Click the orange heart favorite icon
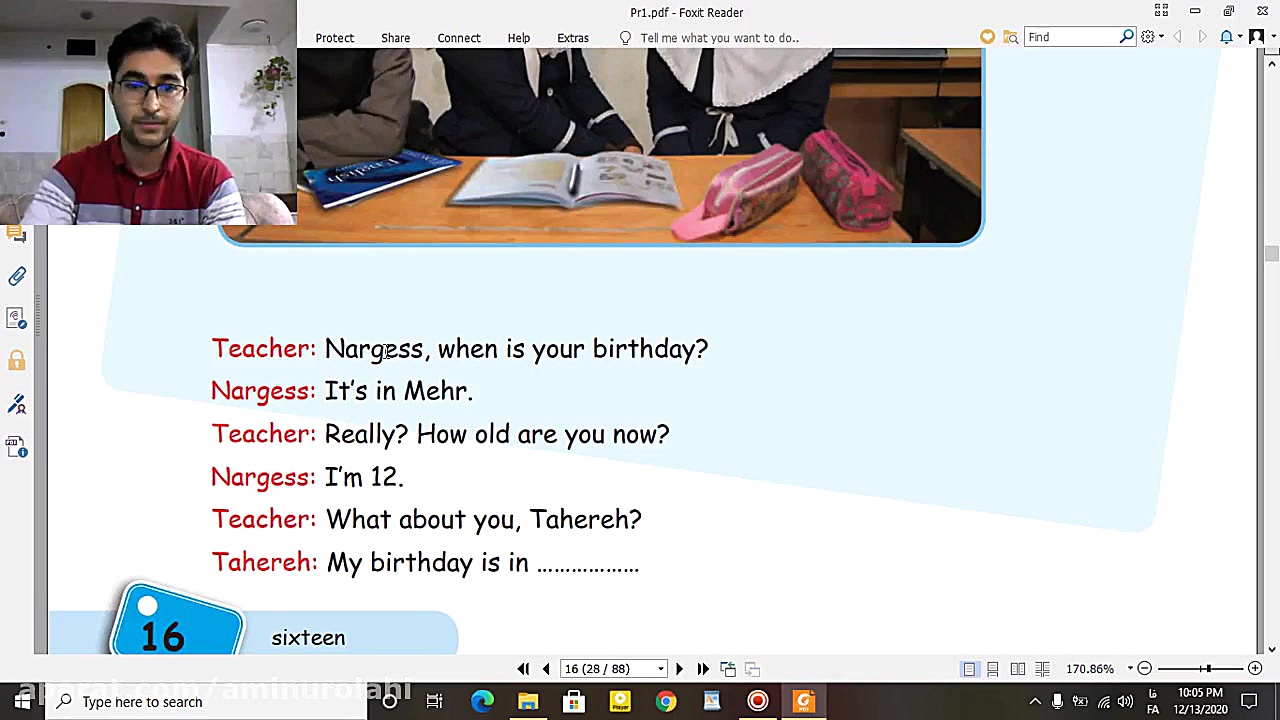The width and height of the screenshot is (1280, 720). click(987, 37)
